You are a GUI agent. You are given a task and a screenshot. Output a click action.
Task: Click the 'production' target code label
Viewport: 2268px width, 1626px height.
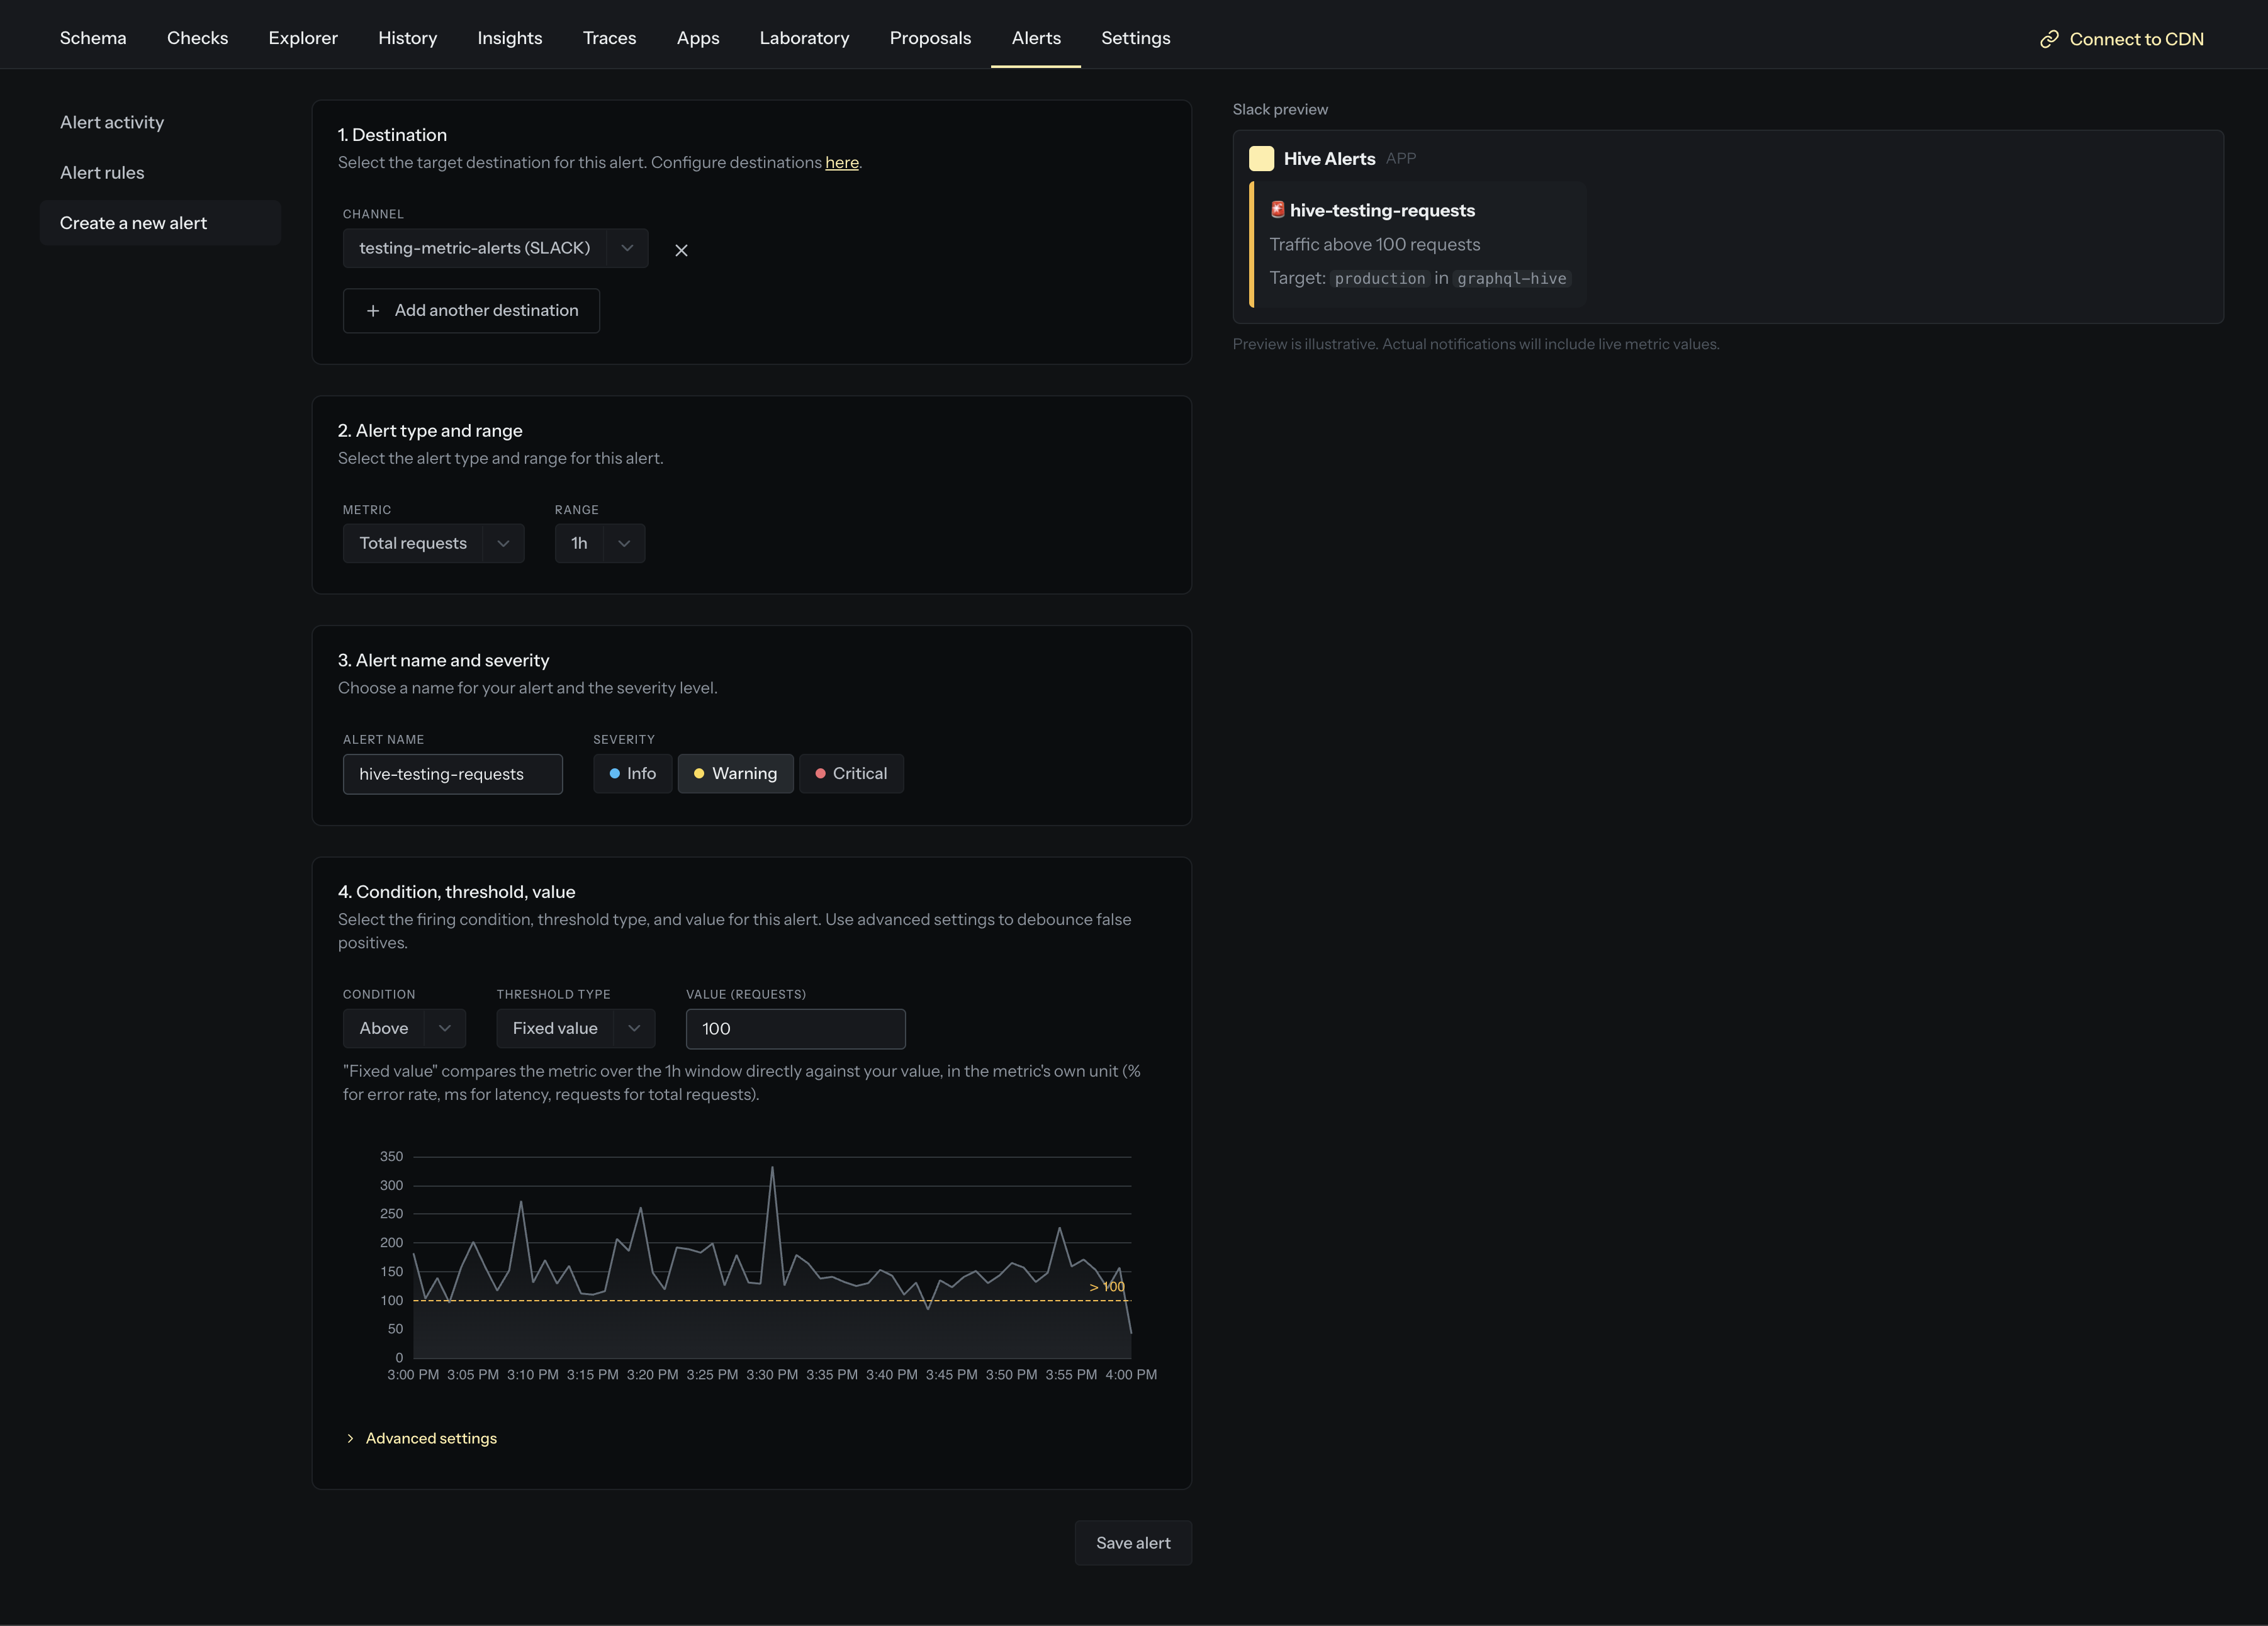click(1380, 278)
